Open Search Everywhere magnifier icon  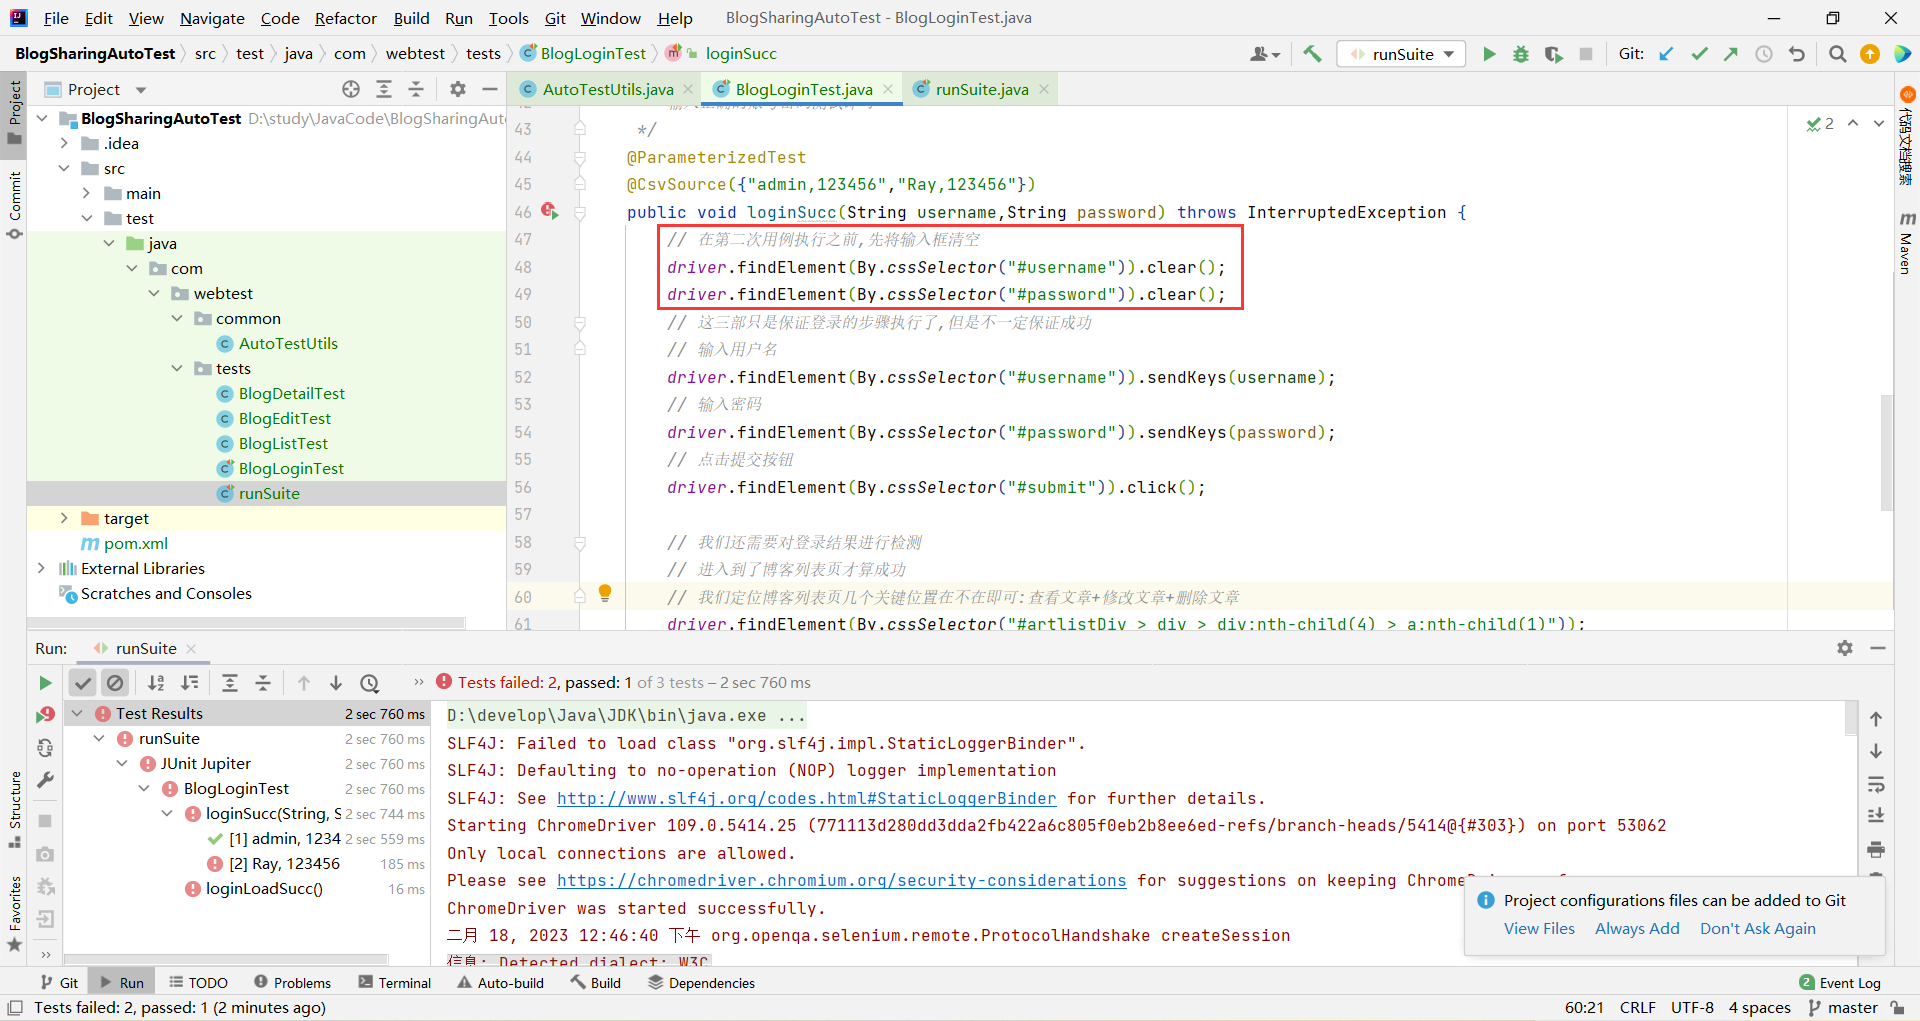1837,54
